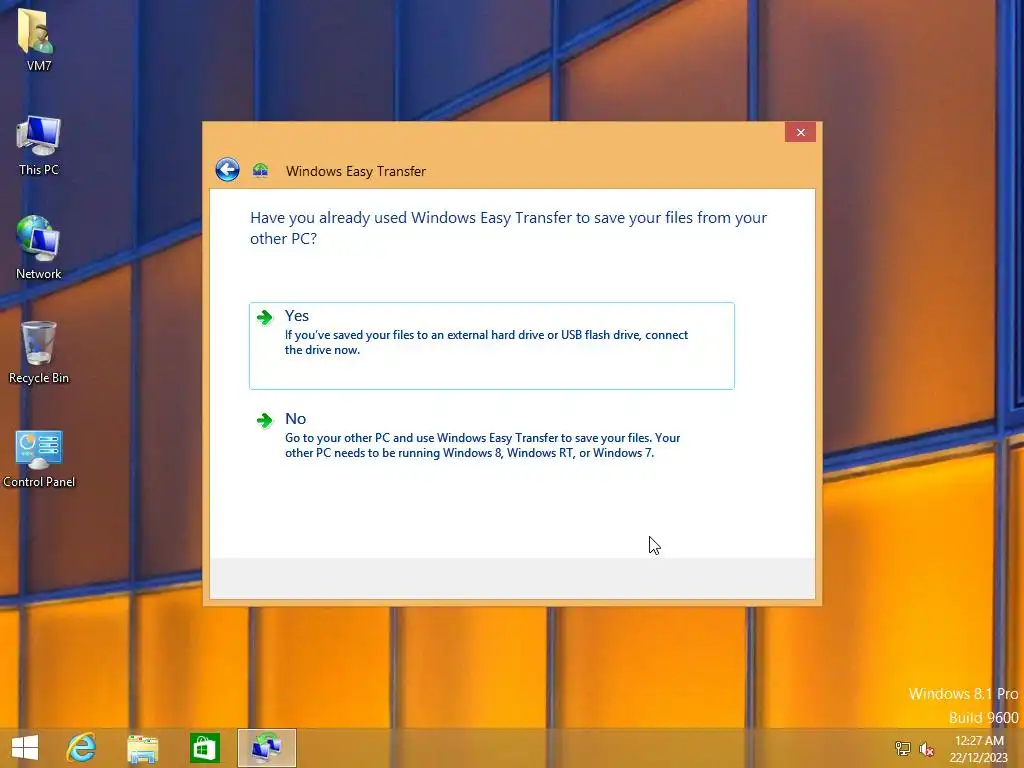Close the Windows Easy Transfer window
The image size is (1024, 768).
(800, 132)
